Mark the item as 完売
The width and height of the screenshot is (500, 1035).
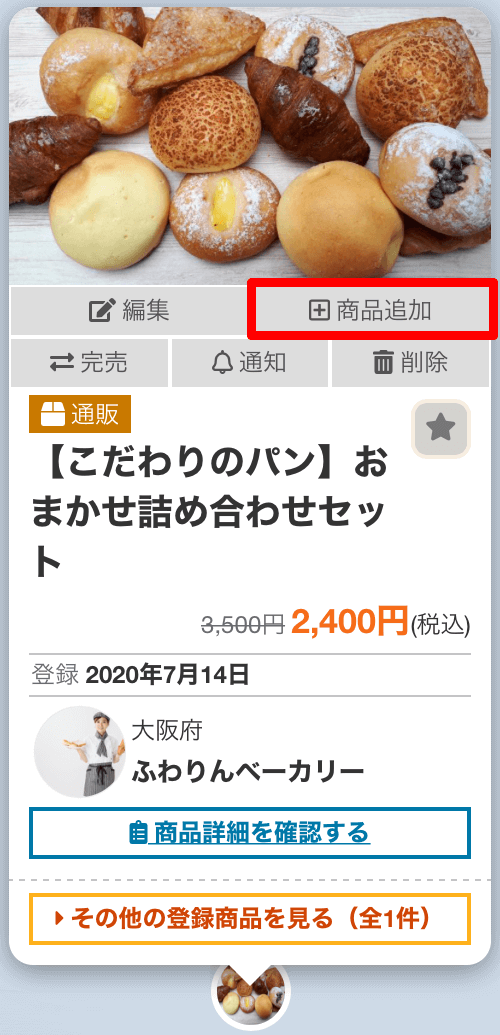point(89,362)
